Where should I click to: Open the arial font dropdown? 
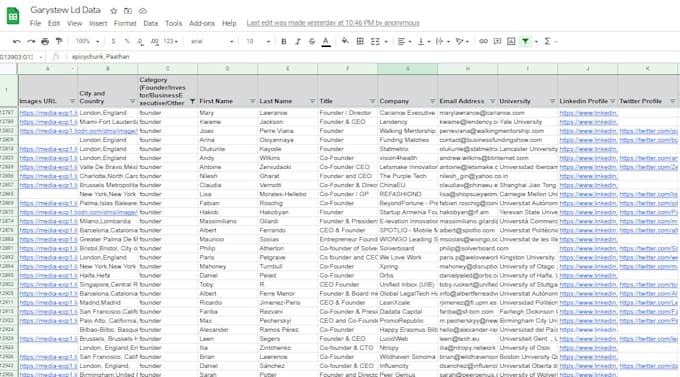point(212,41)
